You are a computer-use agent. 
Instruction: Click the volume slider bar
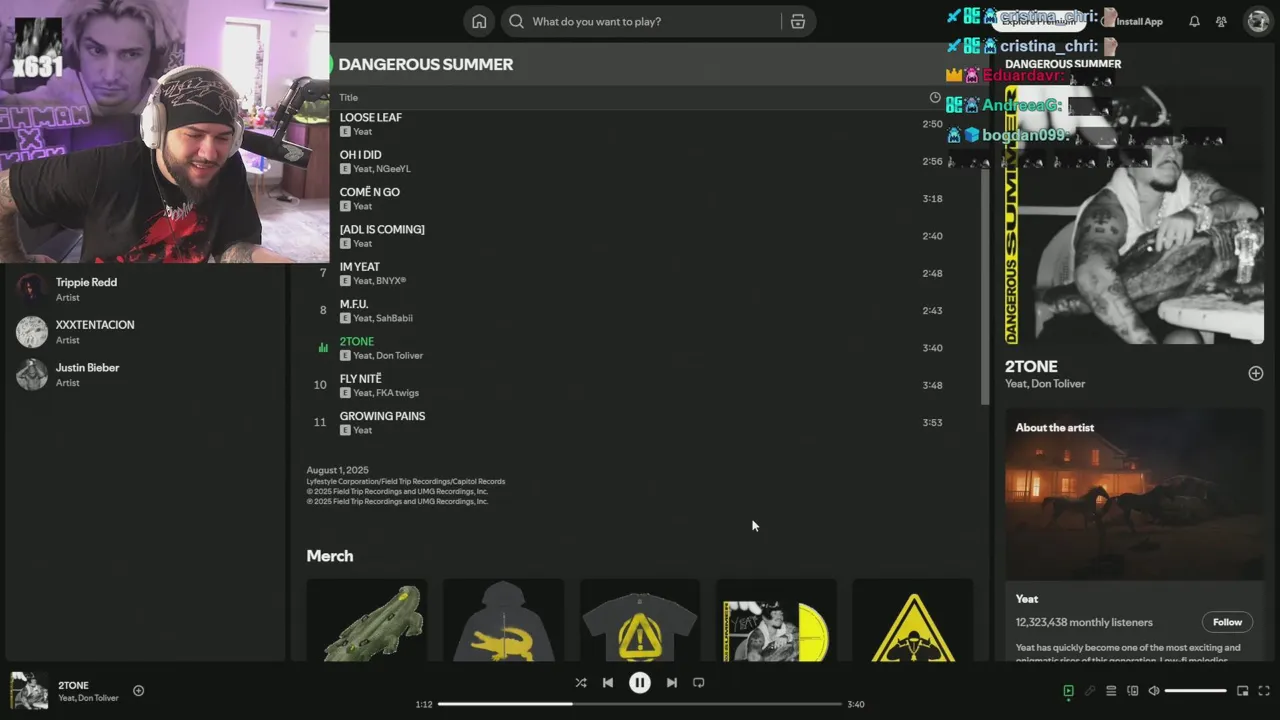coord(1195,690)
